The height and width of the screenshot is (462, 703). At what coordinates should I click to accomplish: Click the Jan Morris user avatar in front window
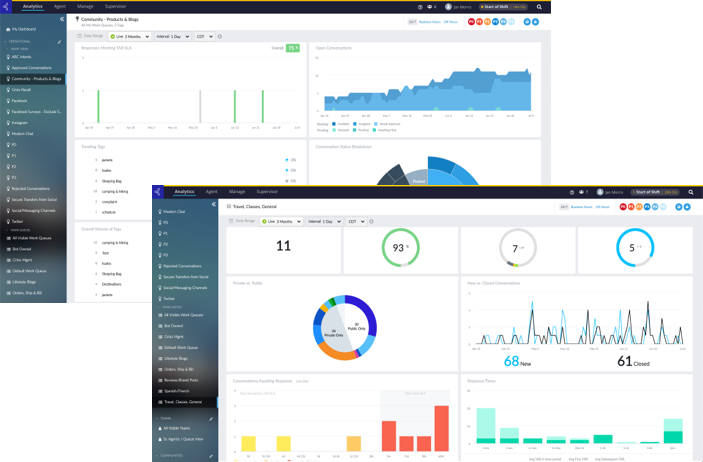pos(597,191)
